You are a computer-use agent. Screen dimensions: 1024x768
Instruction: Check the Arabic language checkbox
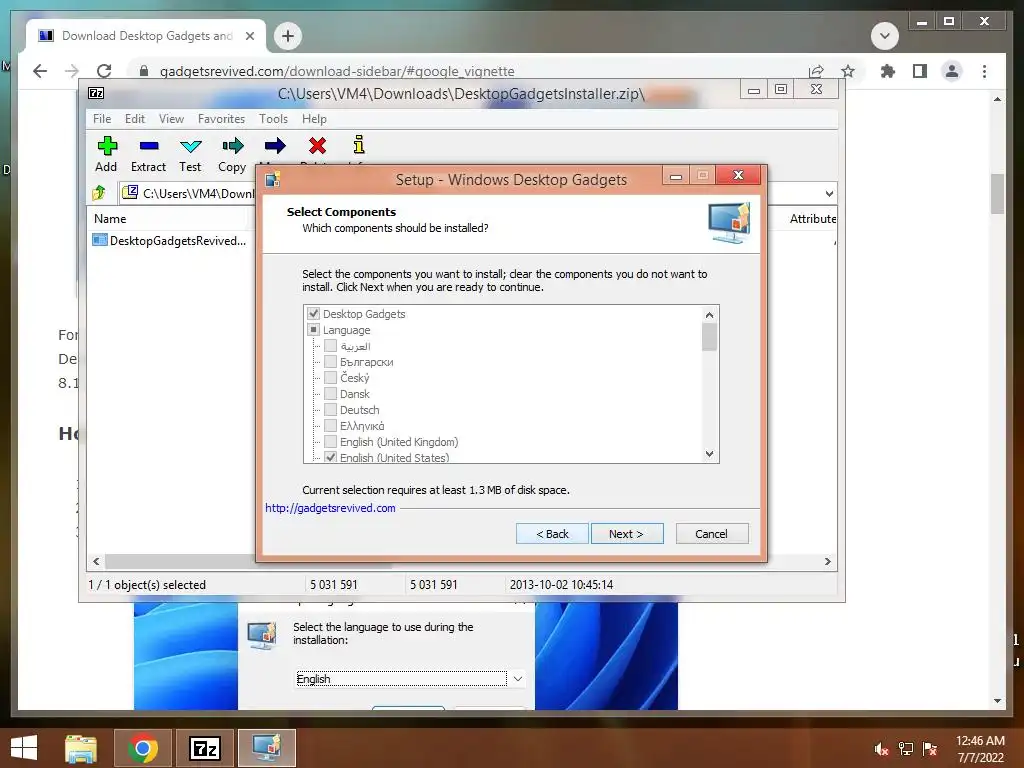pyautogui.click(x=330, y=345)
